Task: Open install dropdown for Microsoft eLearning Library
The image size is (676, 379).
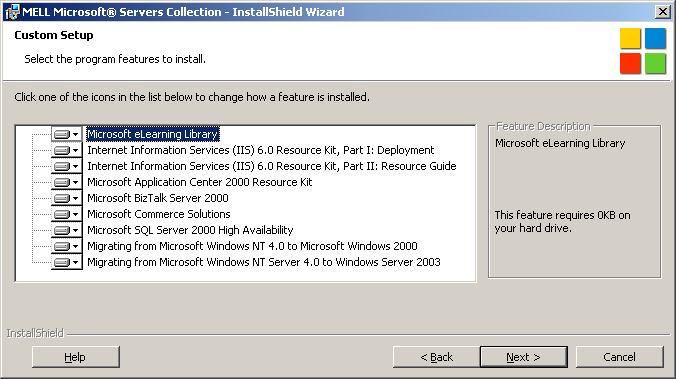Action: pos(66,134)
